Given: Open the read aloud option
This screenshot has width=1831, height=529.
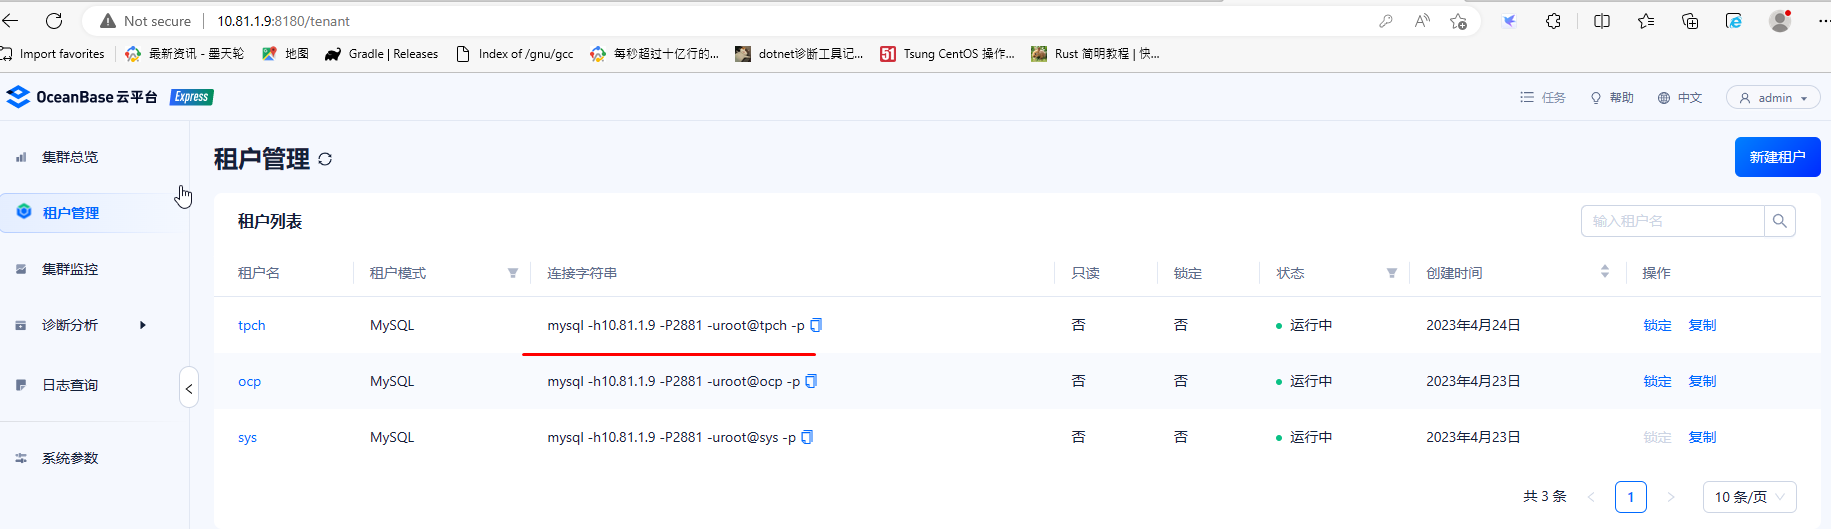Looking at the screenshot, I should click(x=1422, y=21).
